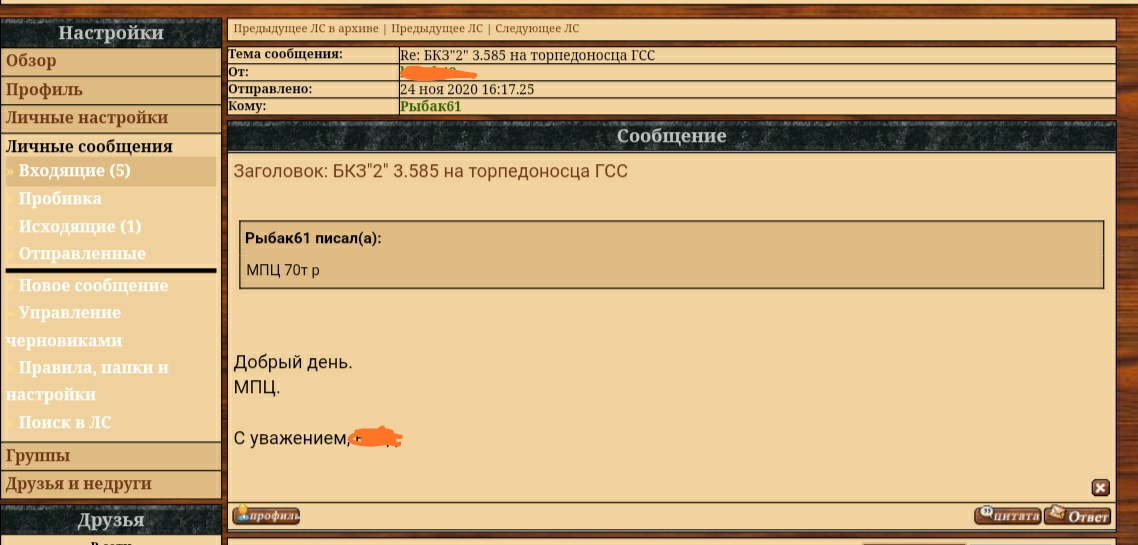The height and width of the screenshot is (545, 1138).
Task: Open Отправленные sent messages
Action: [82, 254]
